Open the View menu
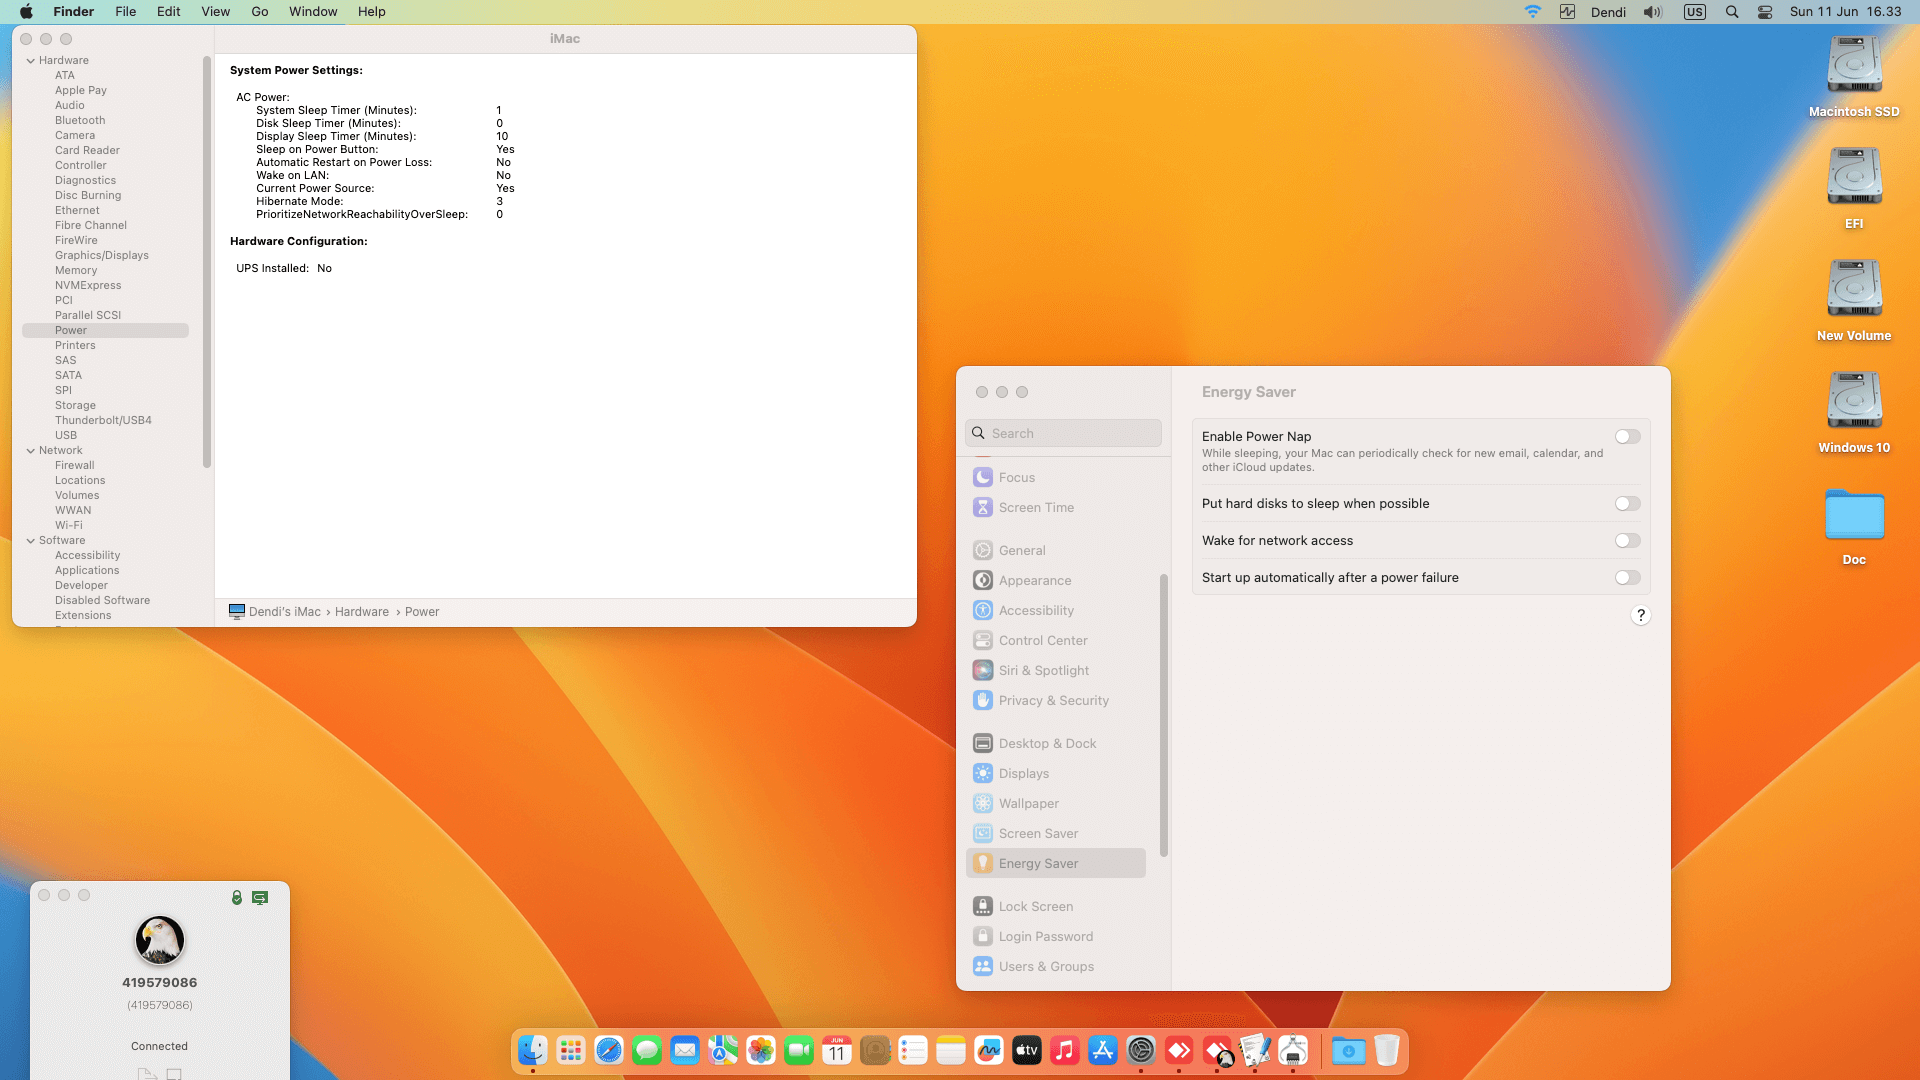The width and height of the screenshot is (1920, 1080). coord(215,12)
